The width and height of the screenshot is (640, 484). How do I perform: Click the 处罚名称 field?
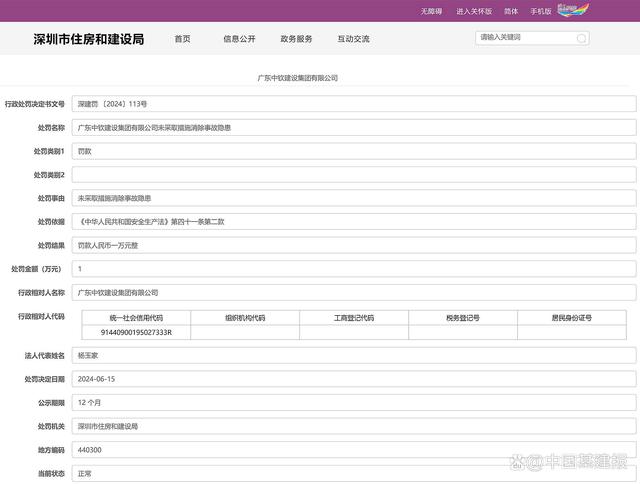(x=354, y=127)
